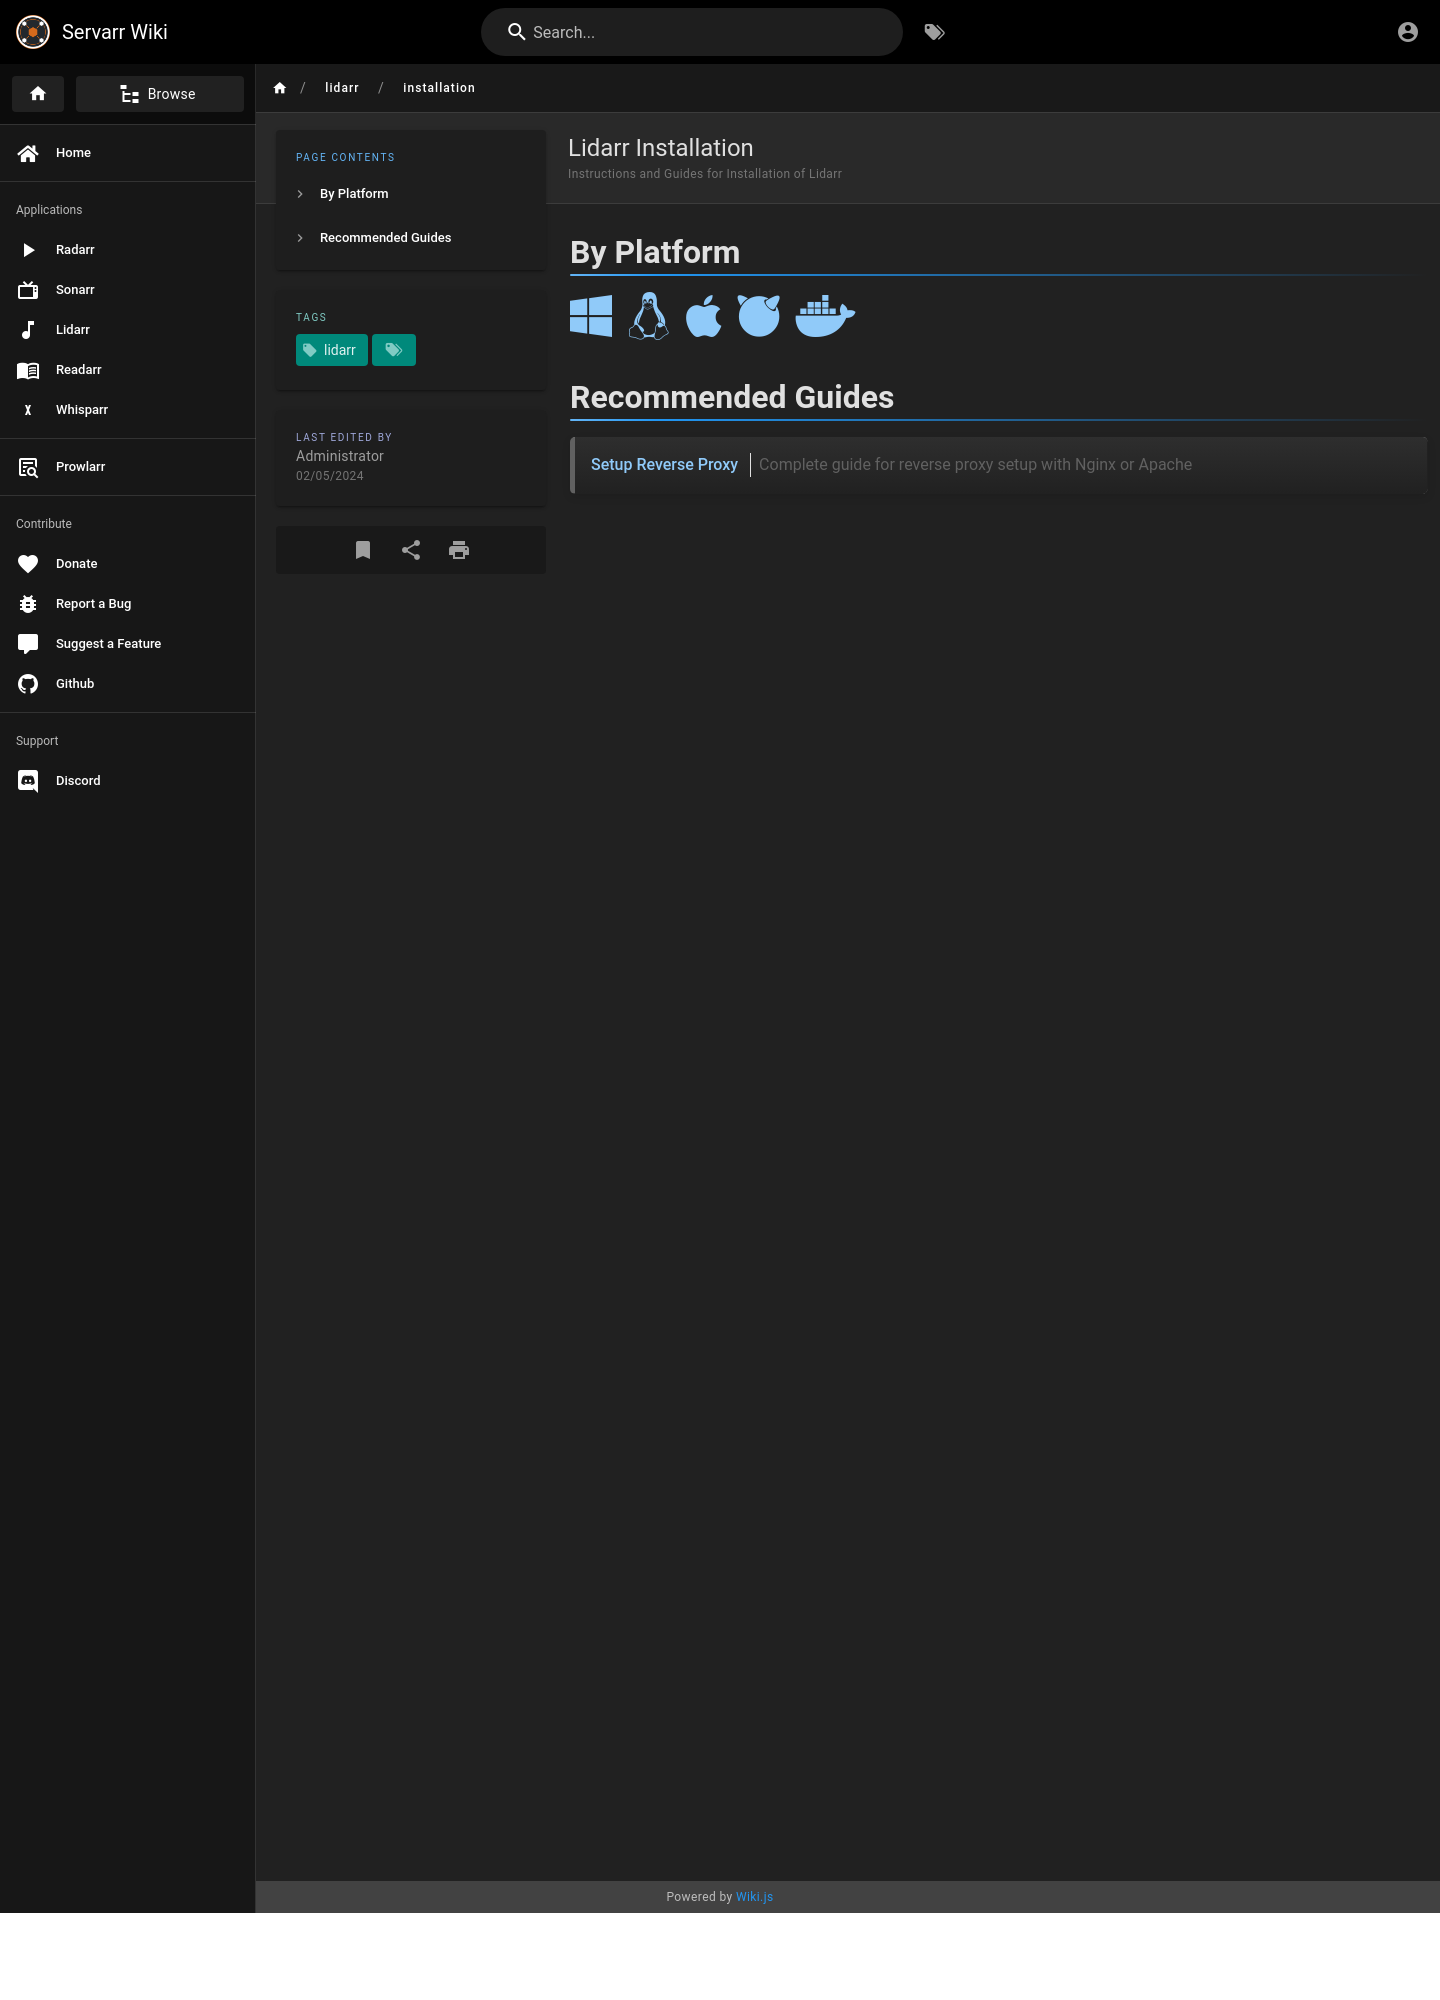Open the Browse navigation button
Screen dimensions: 1440x2000
pos(160,94)
